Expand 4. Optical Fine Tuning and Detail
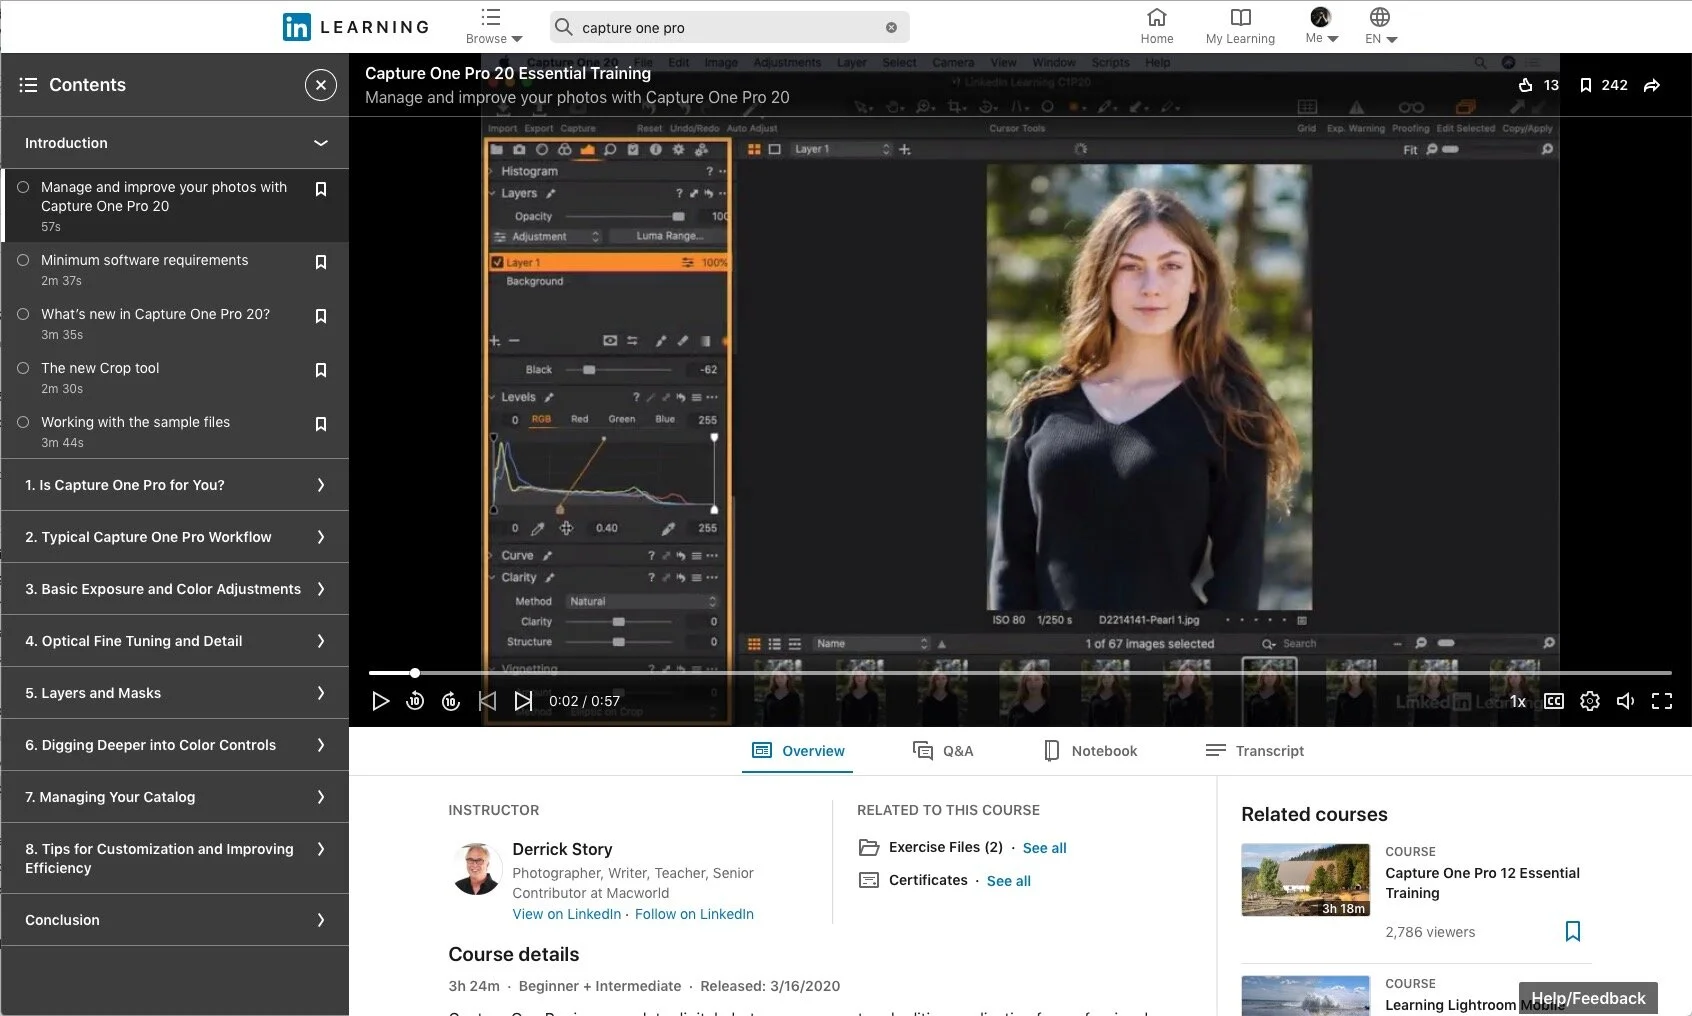This screenshot has height=1016, width=1692. pyautogui.click(x=175, y=641)
